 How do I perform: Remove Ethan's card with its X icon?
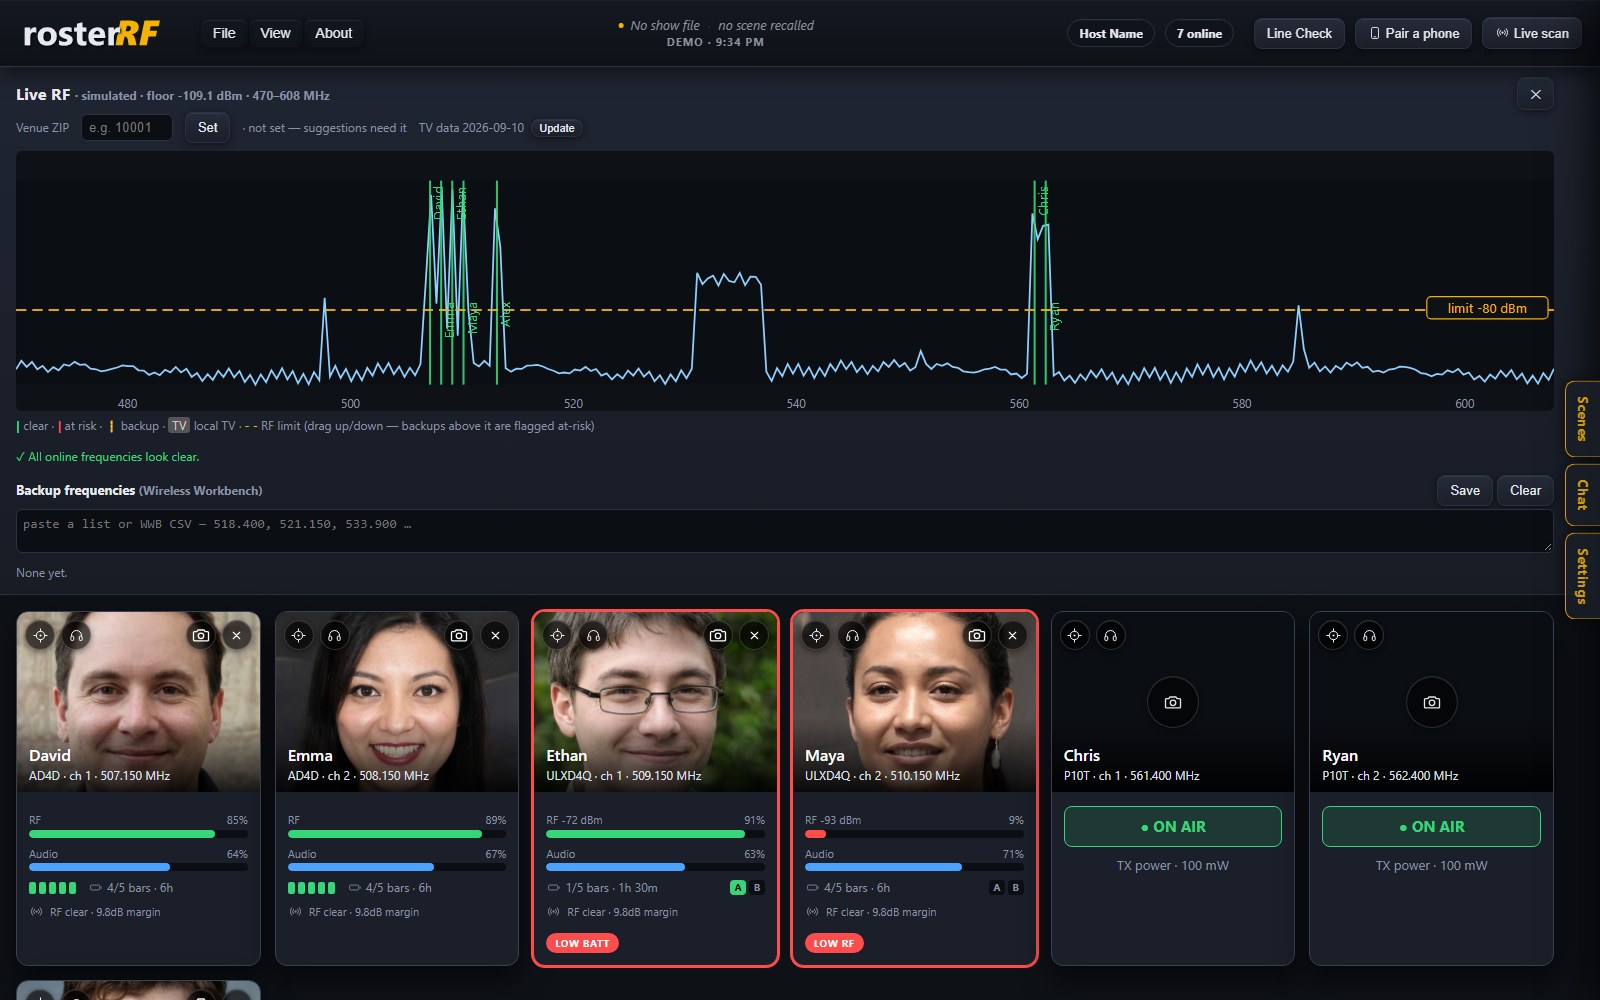point(754,635)
